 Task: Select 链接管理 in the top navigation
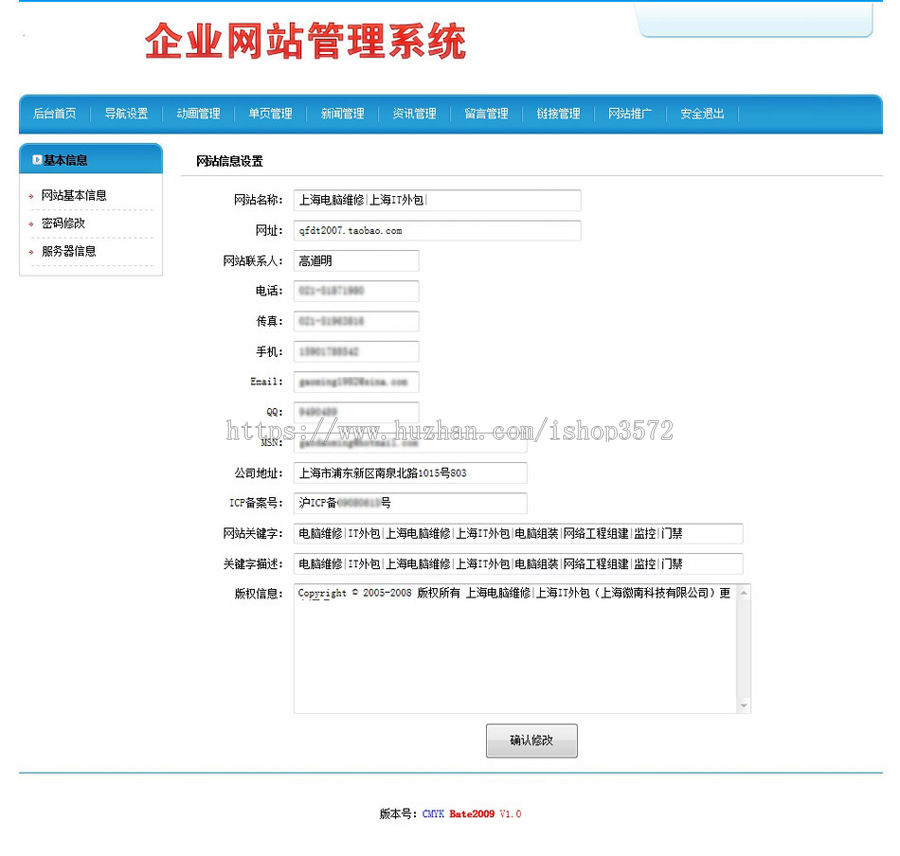559,113
